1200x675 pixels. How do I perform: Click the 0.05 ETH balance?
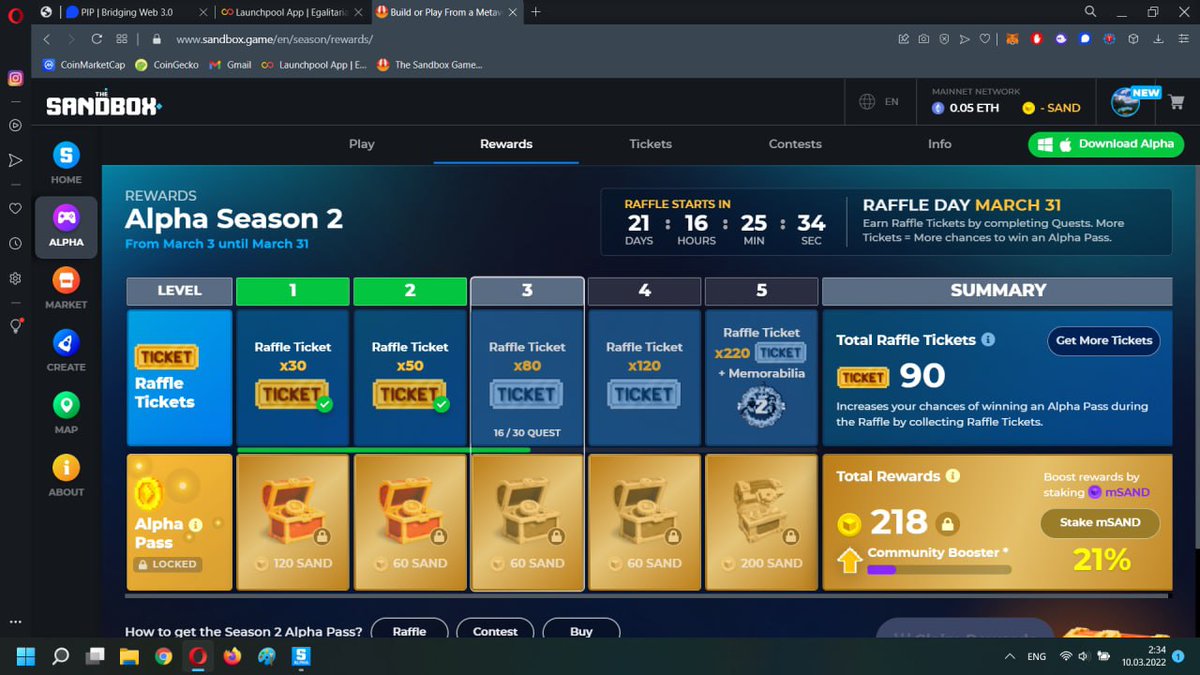pyautogui.click(x=966, y=107)
